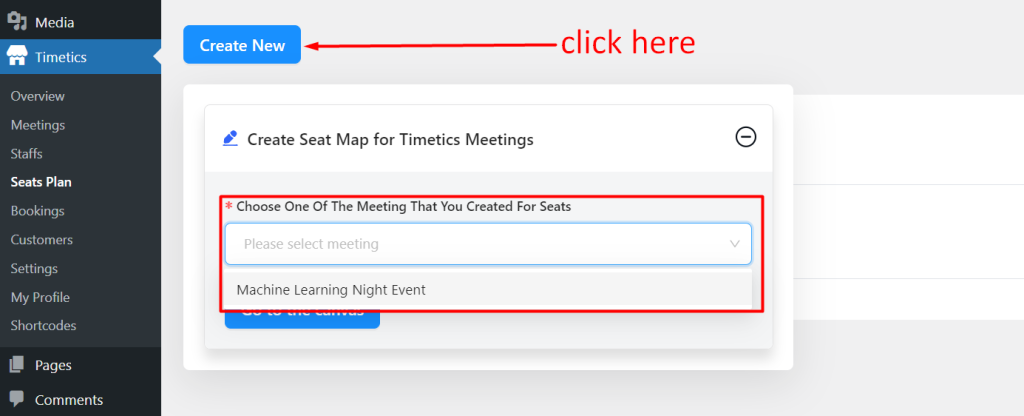The image size is (1024, 416).
Task: Click the pencil edit icon beside title
Action: coord(231,138)
